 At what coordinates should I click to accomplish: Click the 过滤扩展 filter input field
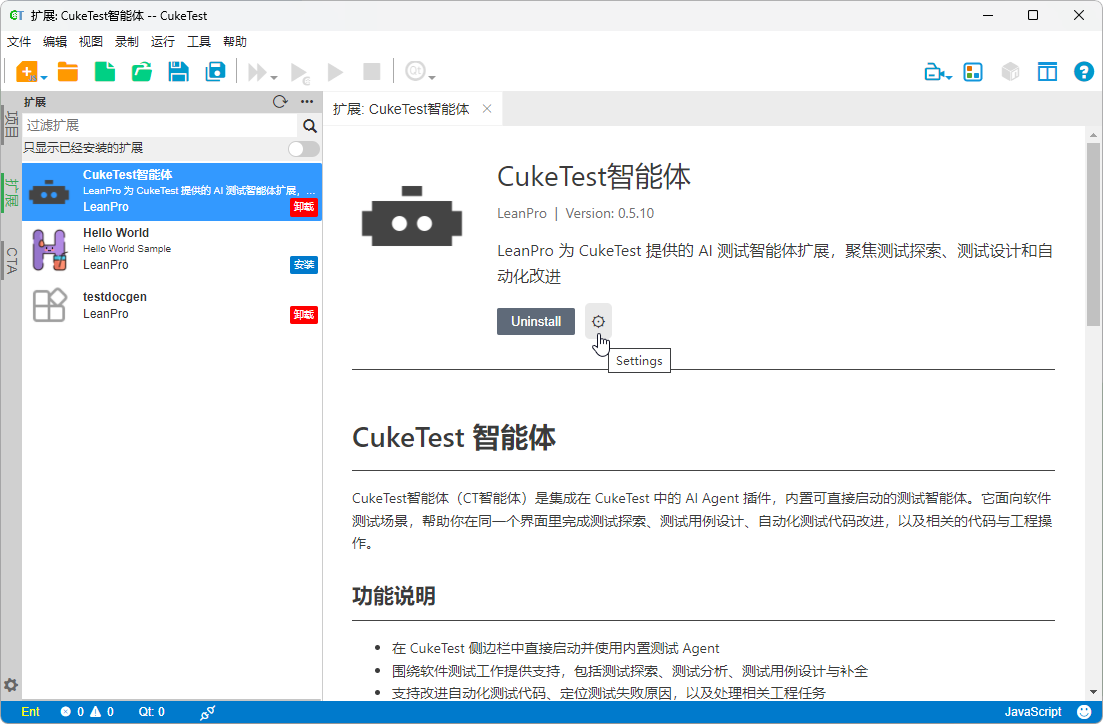(160, 126)
